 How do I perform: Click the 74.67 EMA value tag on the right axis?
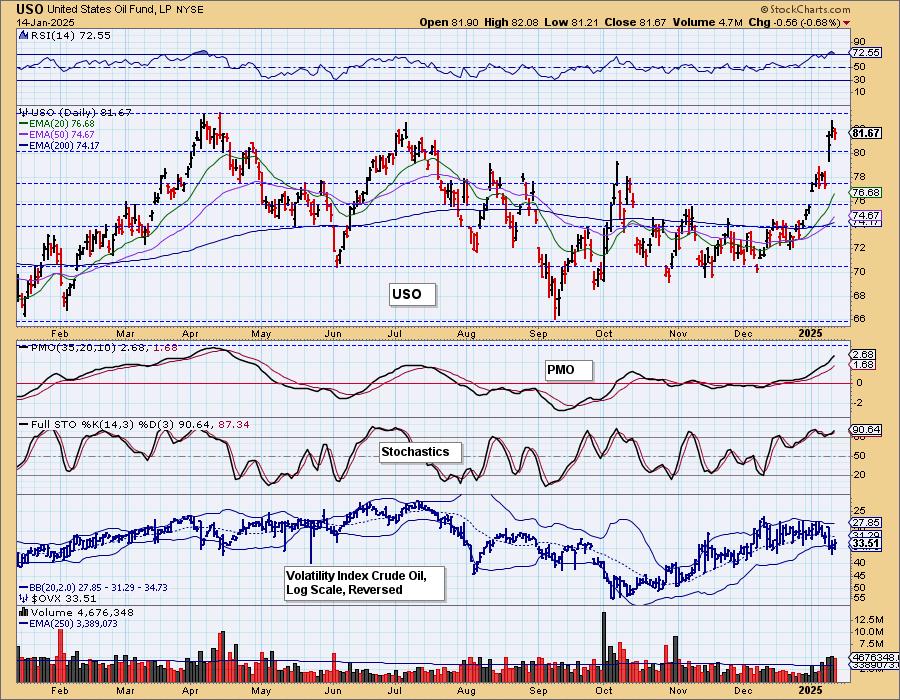pos(866,215)
